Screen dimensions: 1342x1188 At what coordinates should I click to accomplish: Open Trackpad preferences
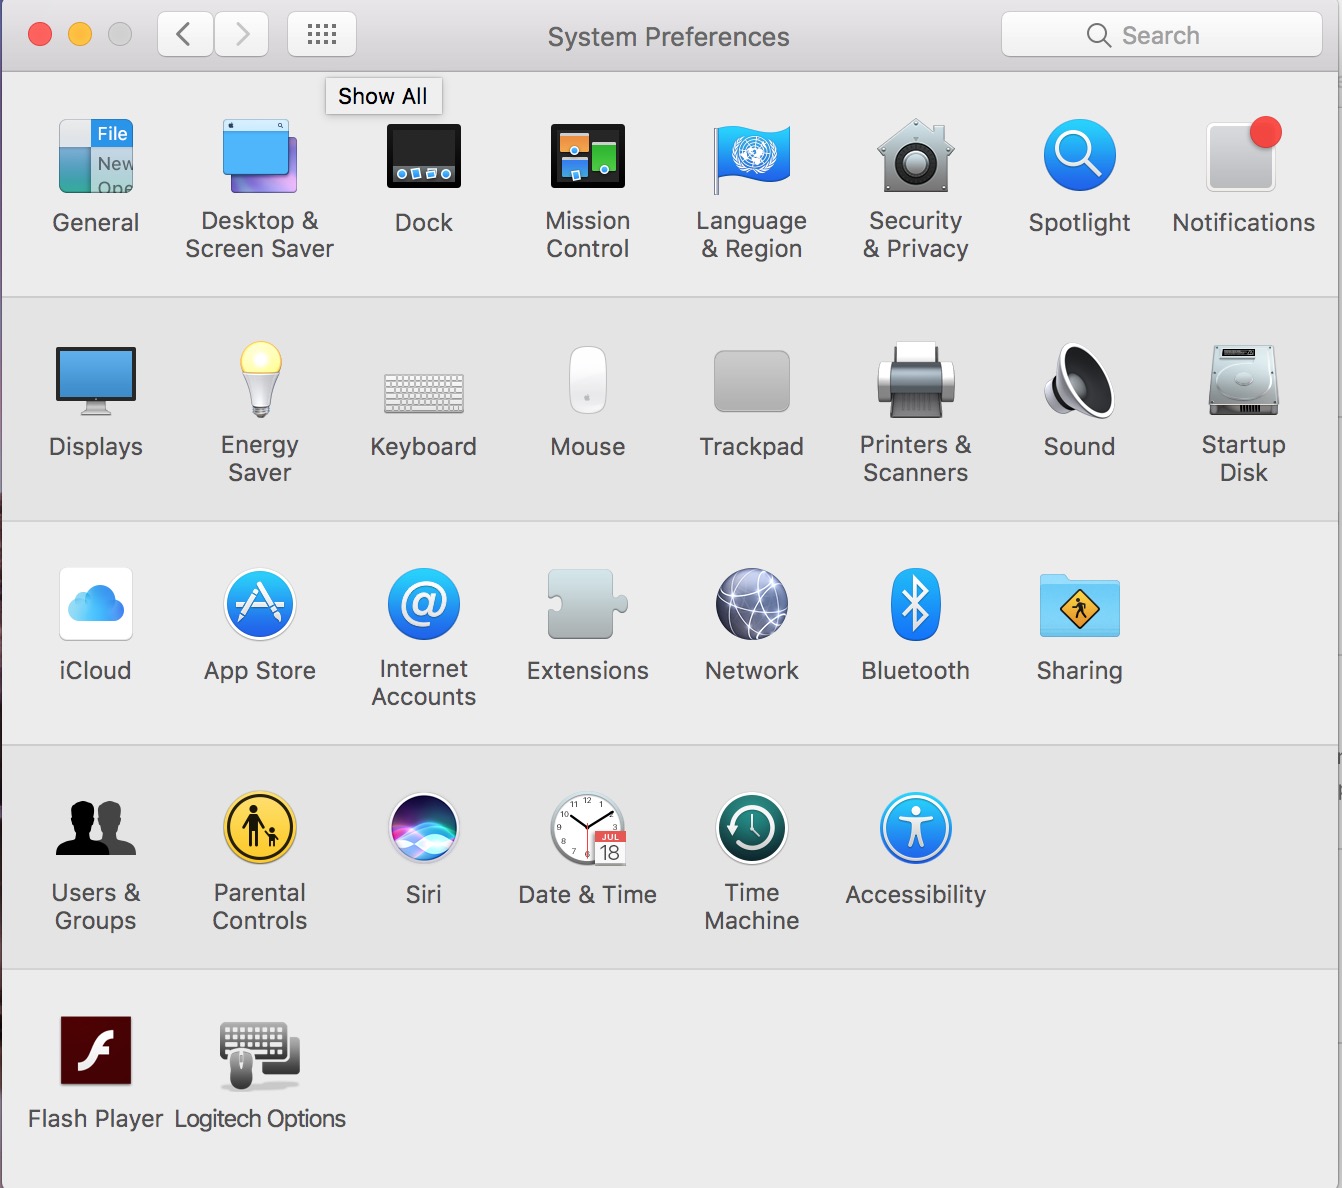coord(752,381)
